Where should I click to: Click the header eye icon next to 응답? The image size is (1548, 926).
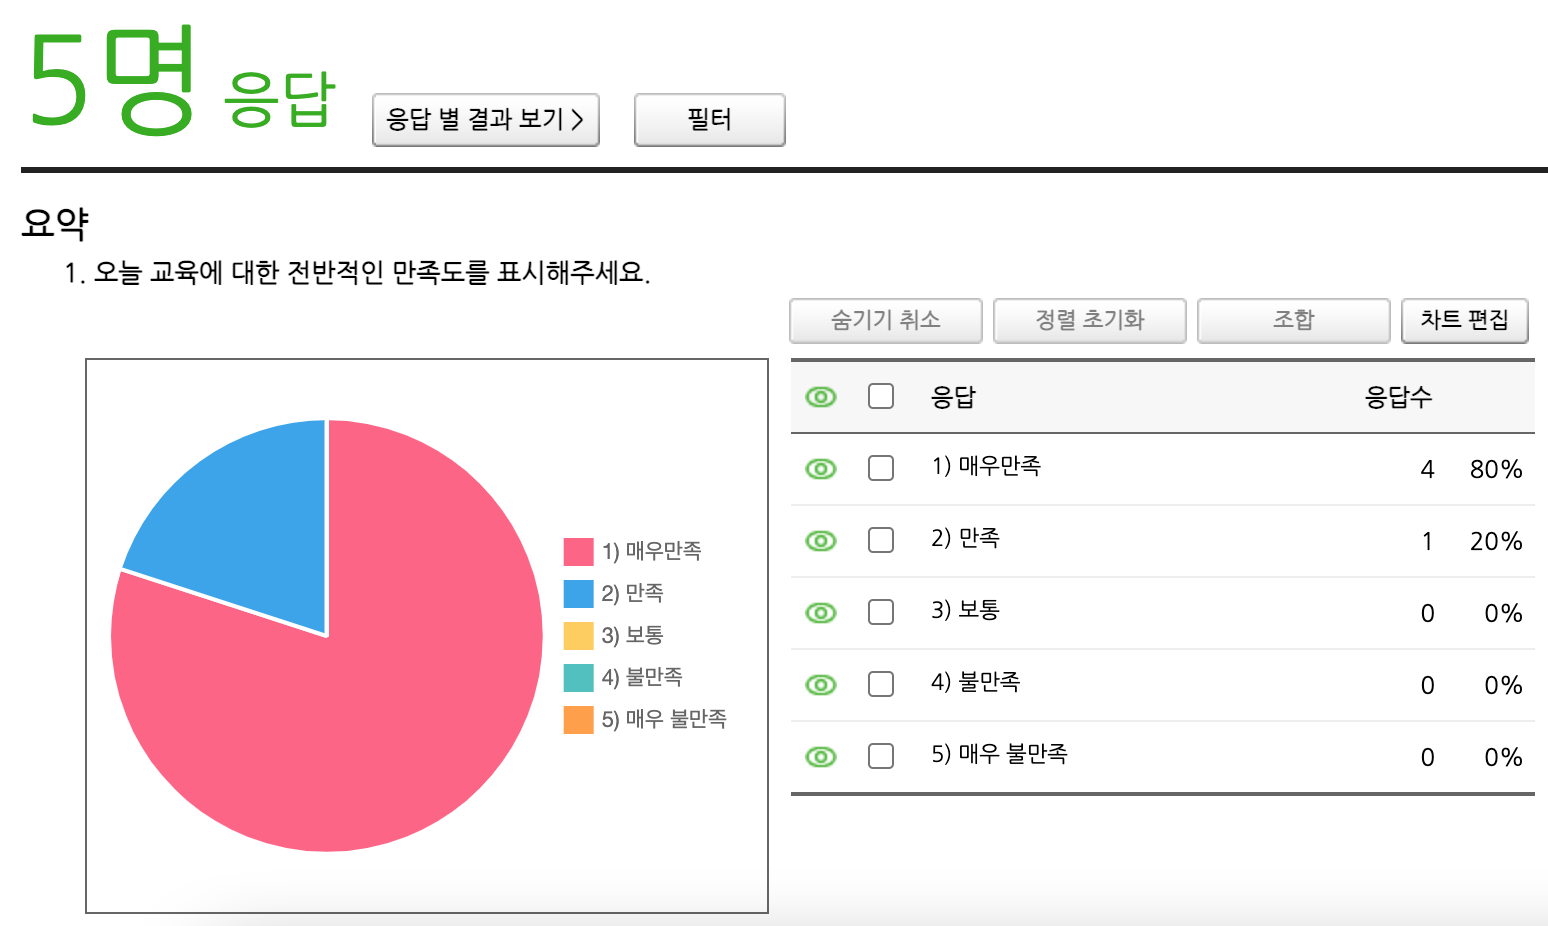click(821, 397)
